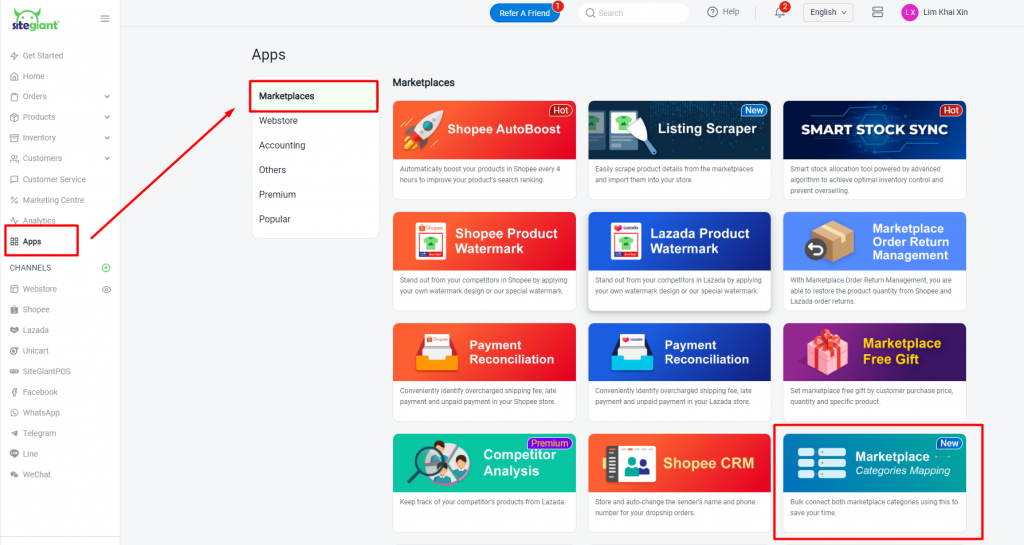Click the Refer A Friend button
This screenshot has width=1024, height=545.
tap(524, 13)
